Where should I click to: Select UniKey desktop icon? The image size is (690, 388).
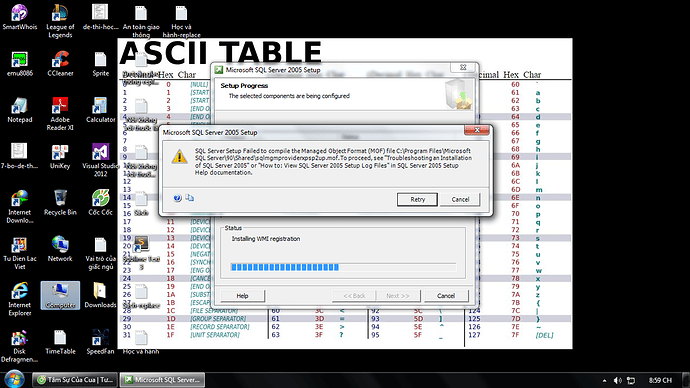click(x=60, y=157)
